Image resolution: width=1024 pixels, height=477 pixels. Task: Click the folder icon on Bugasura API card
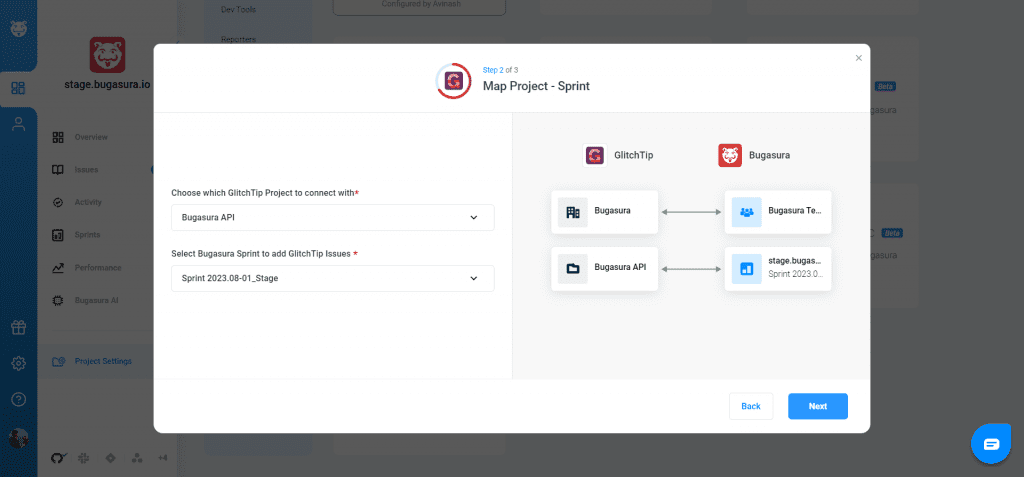(x=573, y=269)
